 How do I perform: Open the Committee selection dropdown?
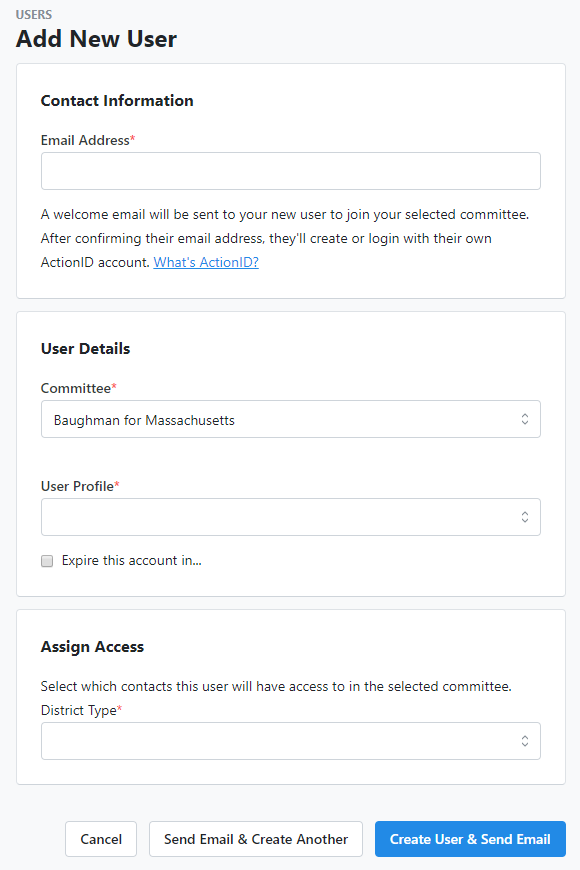tap(290, 419)
